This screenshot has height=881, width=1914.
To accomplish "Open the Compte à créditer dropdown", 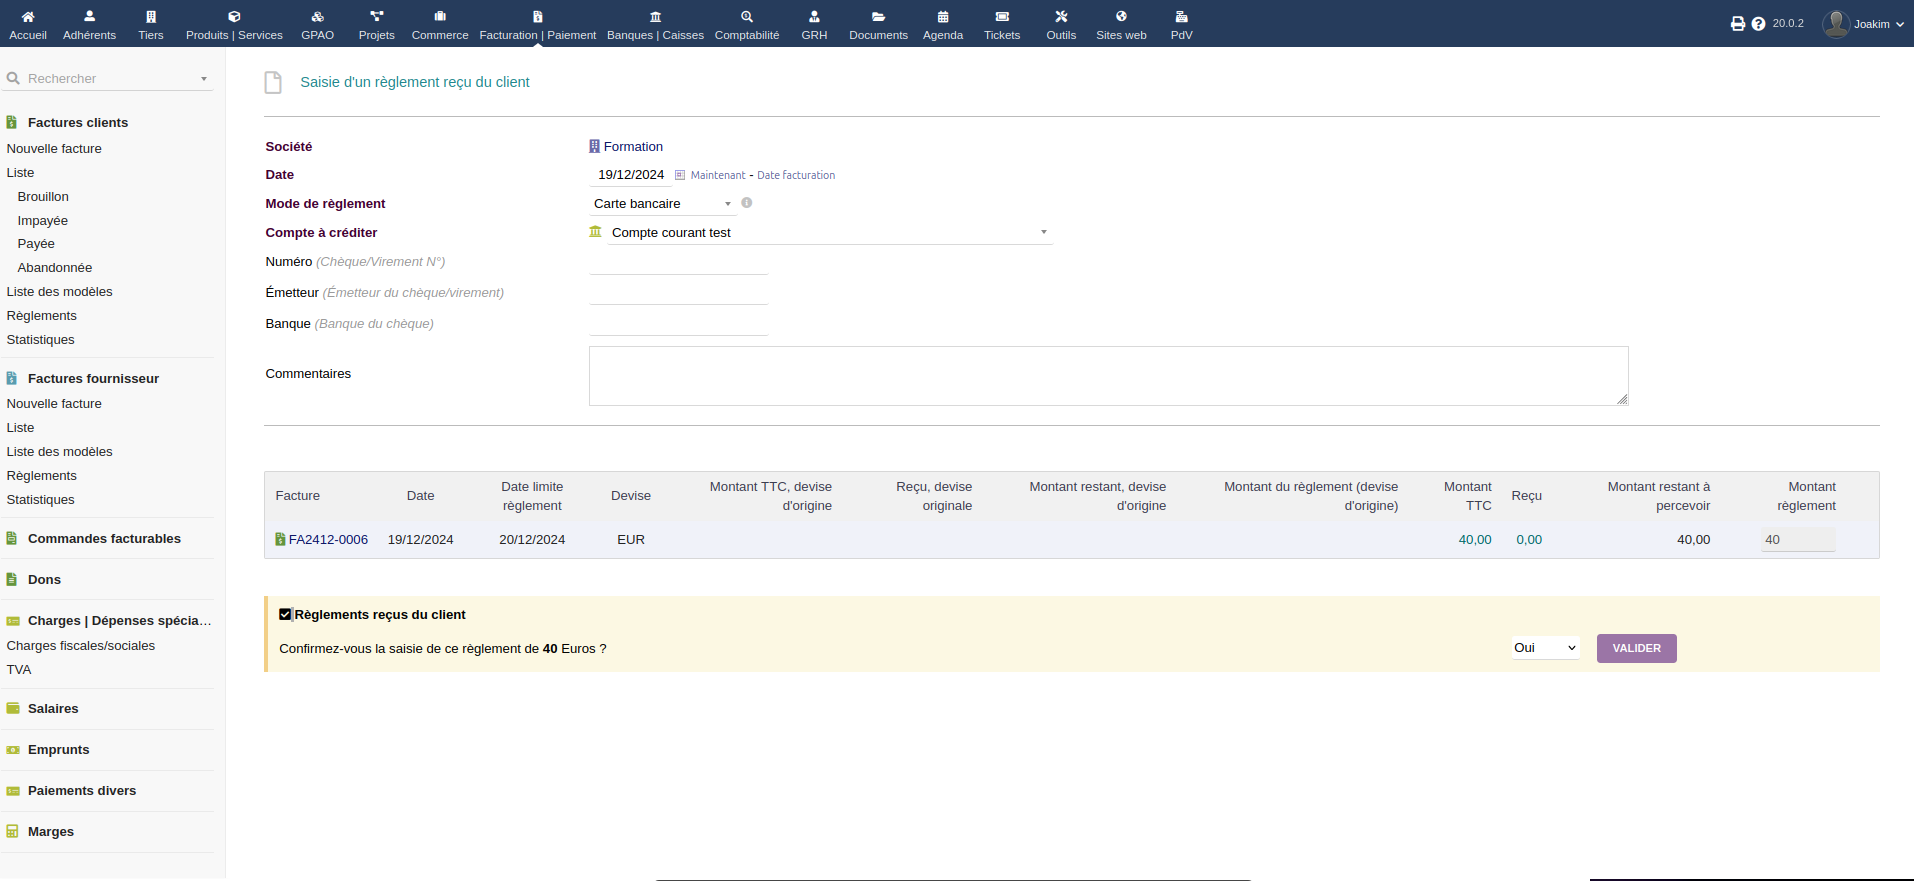I will 829,233.
